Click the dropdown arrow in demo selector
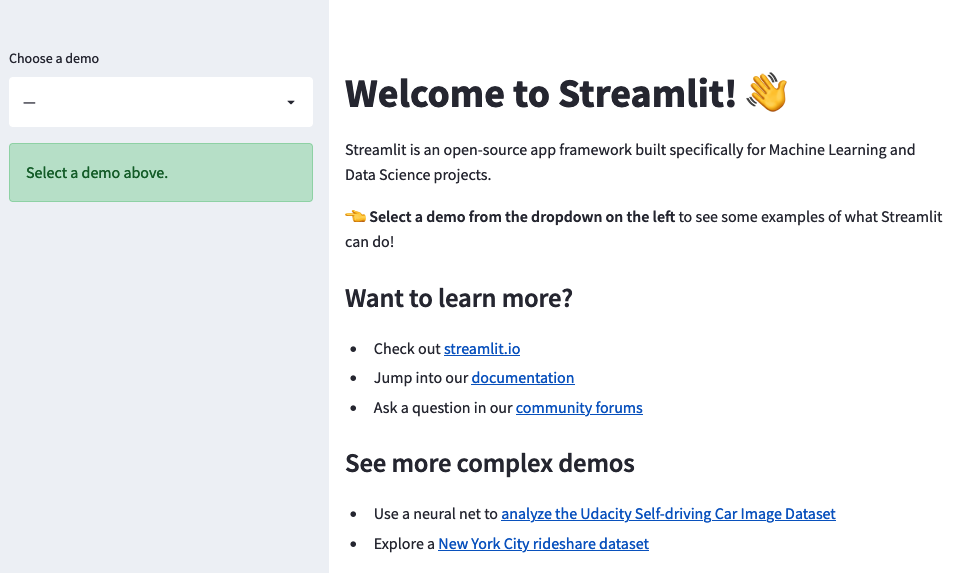 [291, 102]
